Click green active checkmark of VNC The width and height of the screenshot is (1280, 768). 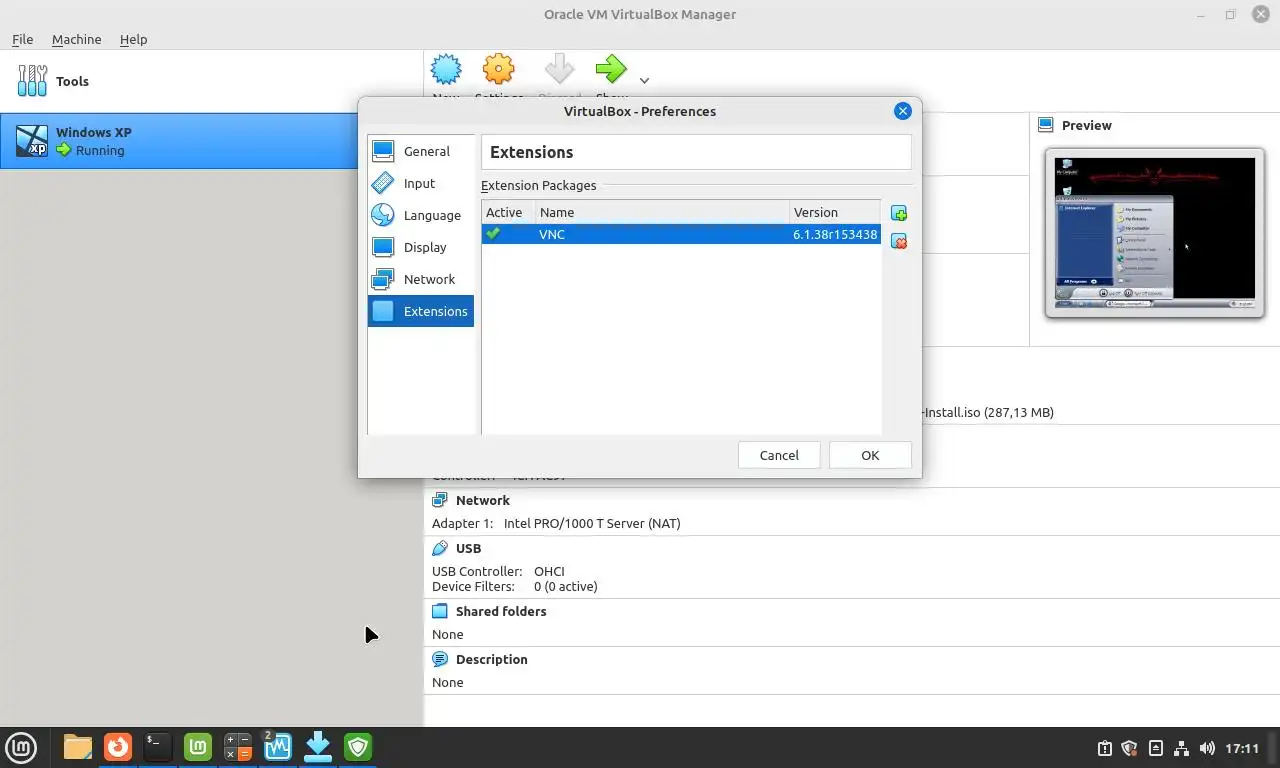[x=493, y=233]
